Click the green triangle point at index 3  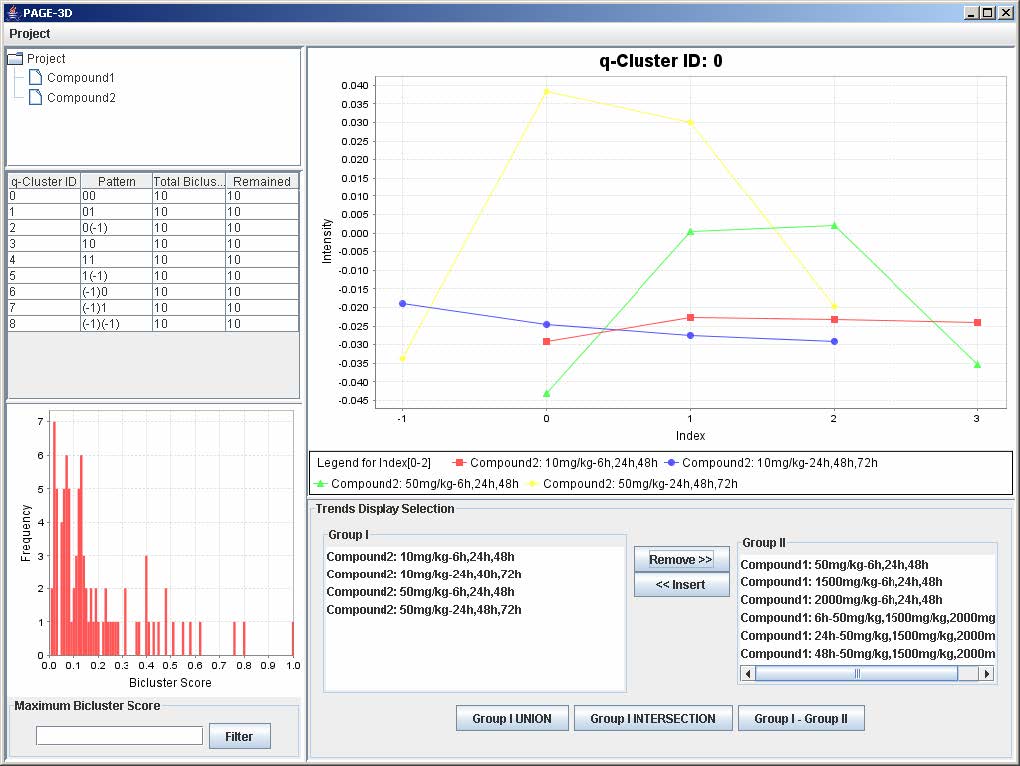click(x=977, y=365)
